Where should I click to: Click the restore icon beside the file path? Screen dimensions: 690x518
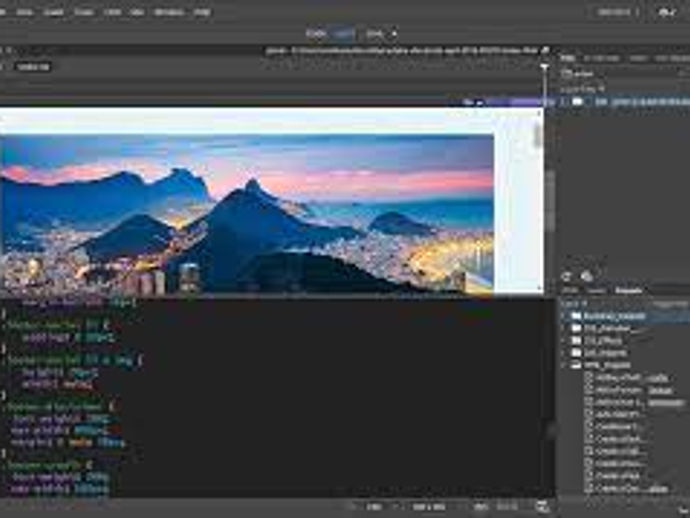point(545,51)
